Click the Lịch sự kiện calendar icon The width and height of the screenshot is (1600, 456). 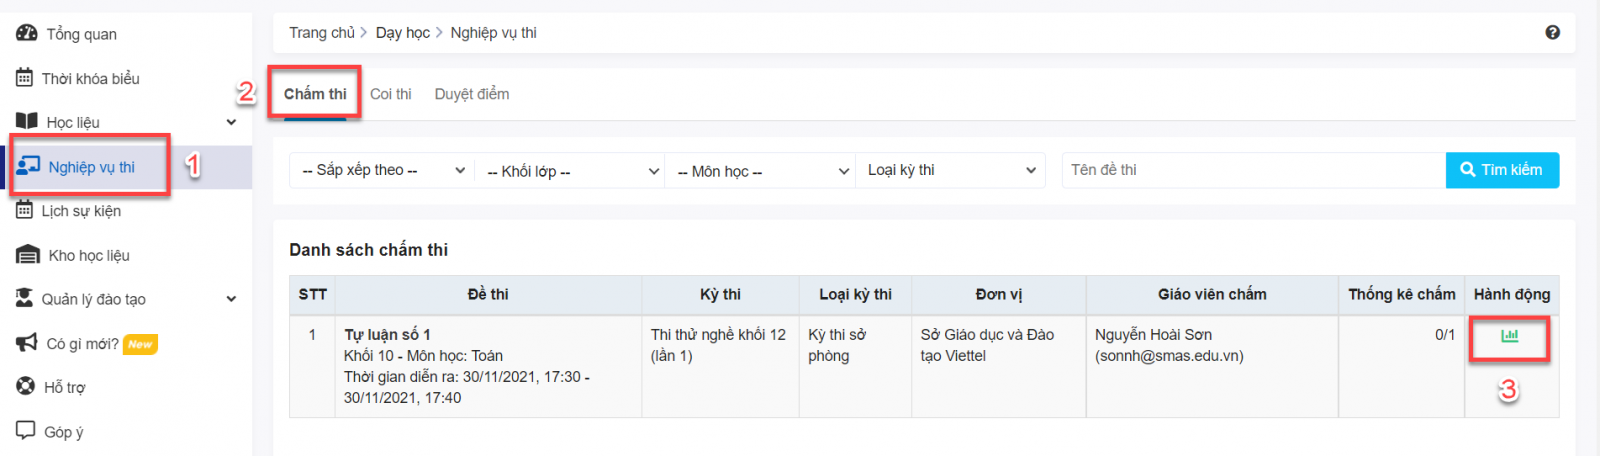click(x=24, y=211)
